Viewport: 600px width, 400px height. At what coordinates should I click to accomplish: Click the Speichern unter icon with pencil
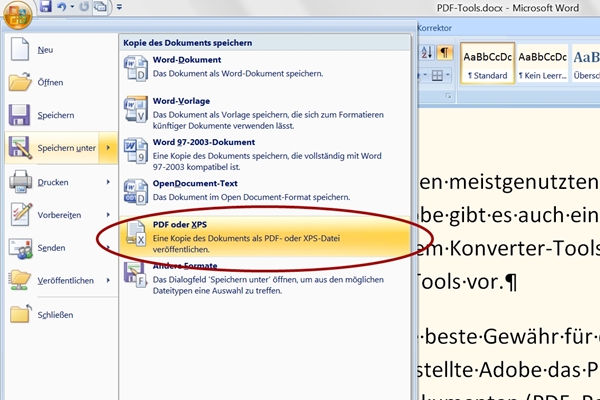click(x=20, y=147)
